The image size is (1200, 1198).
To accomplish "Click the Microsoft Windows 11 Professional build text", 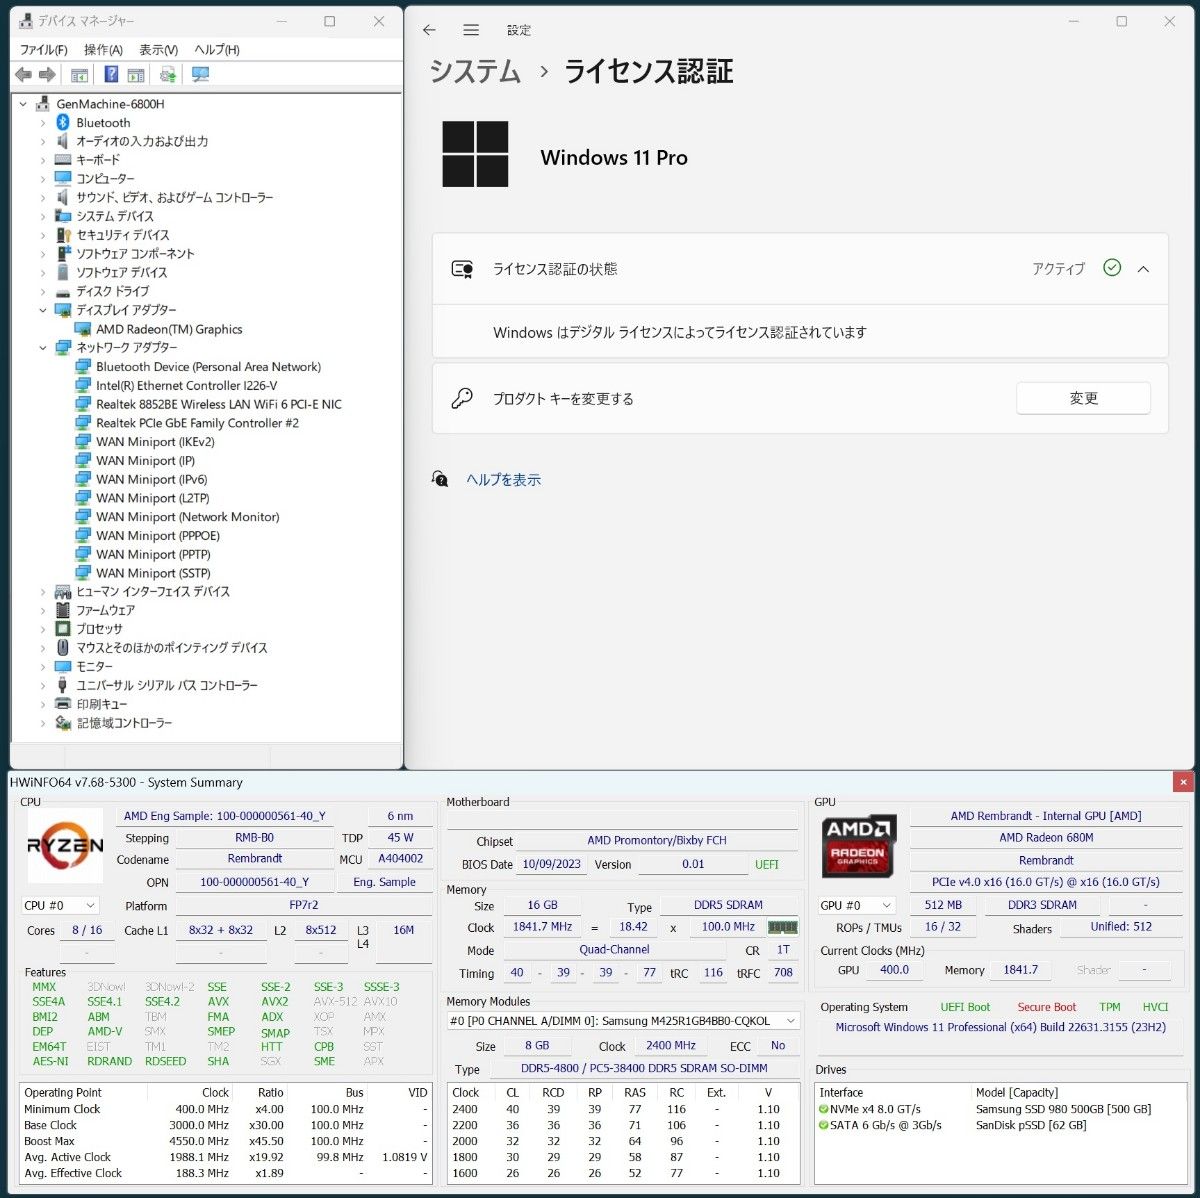I will point(1000,1027).
